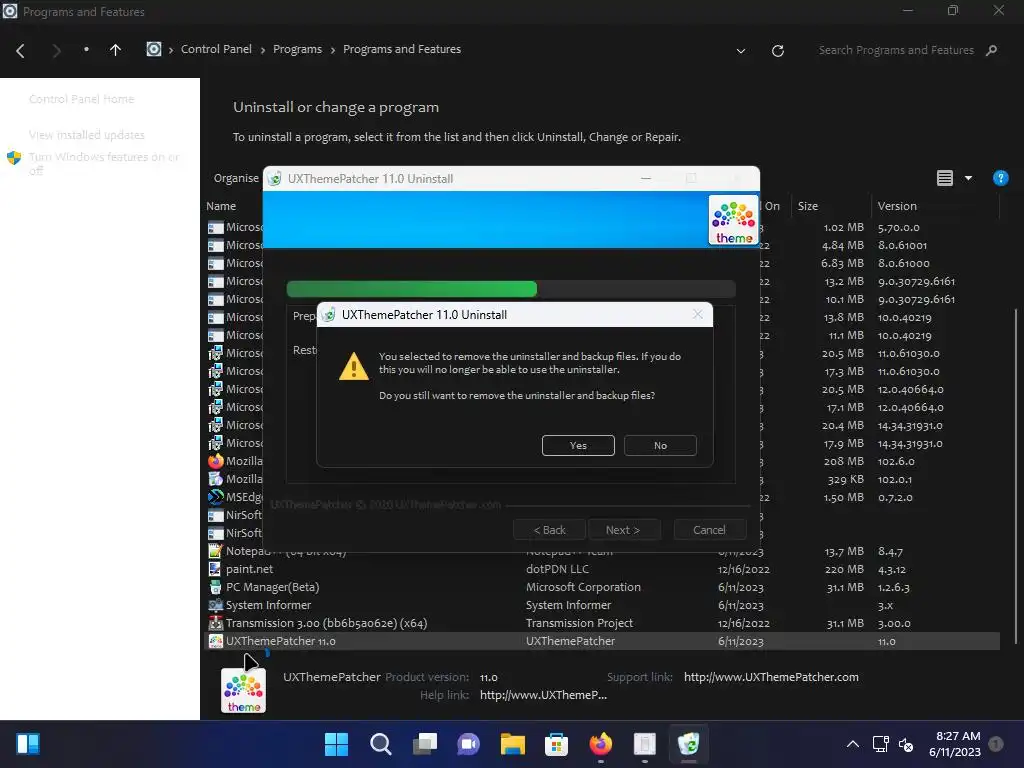Open the view options dropdown arrow
The height and width of the screenshot is (768, 1024).
coord(968,178)
